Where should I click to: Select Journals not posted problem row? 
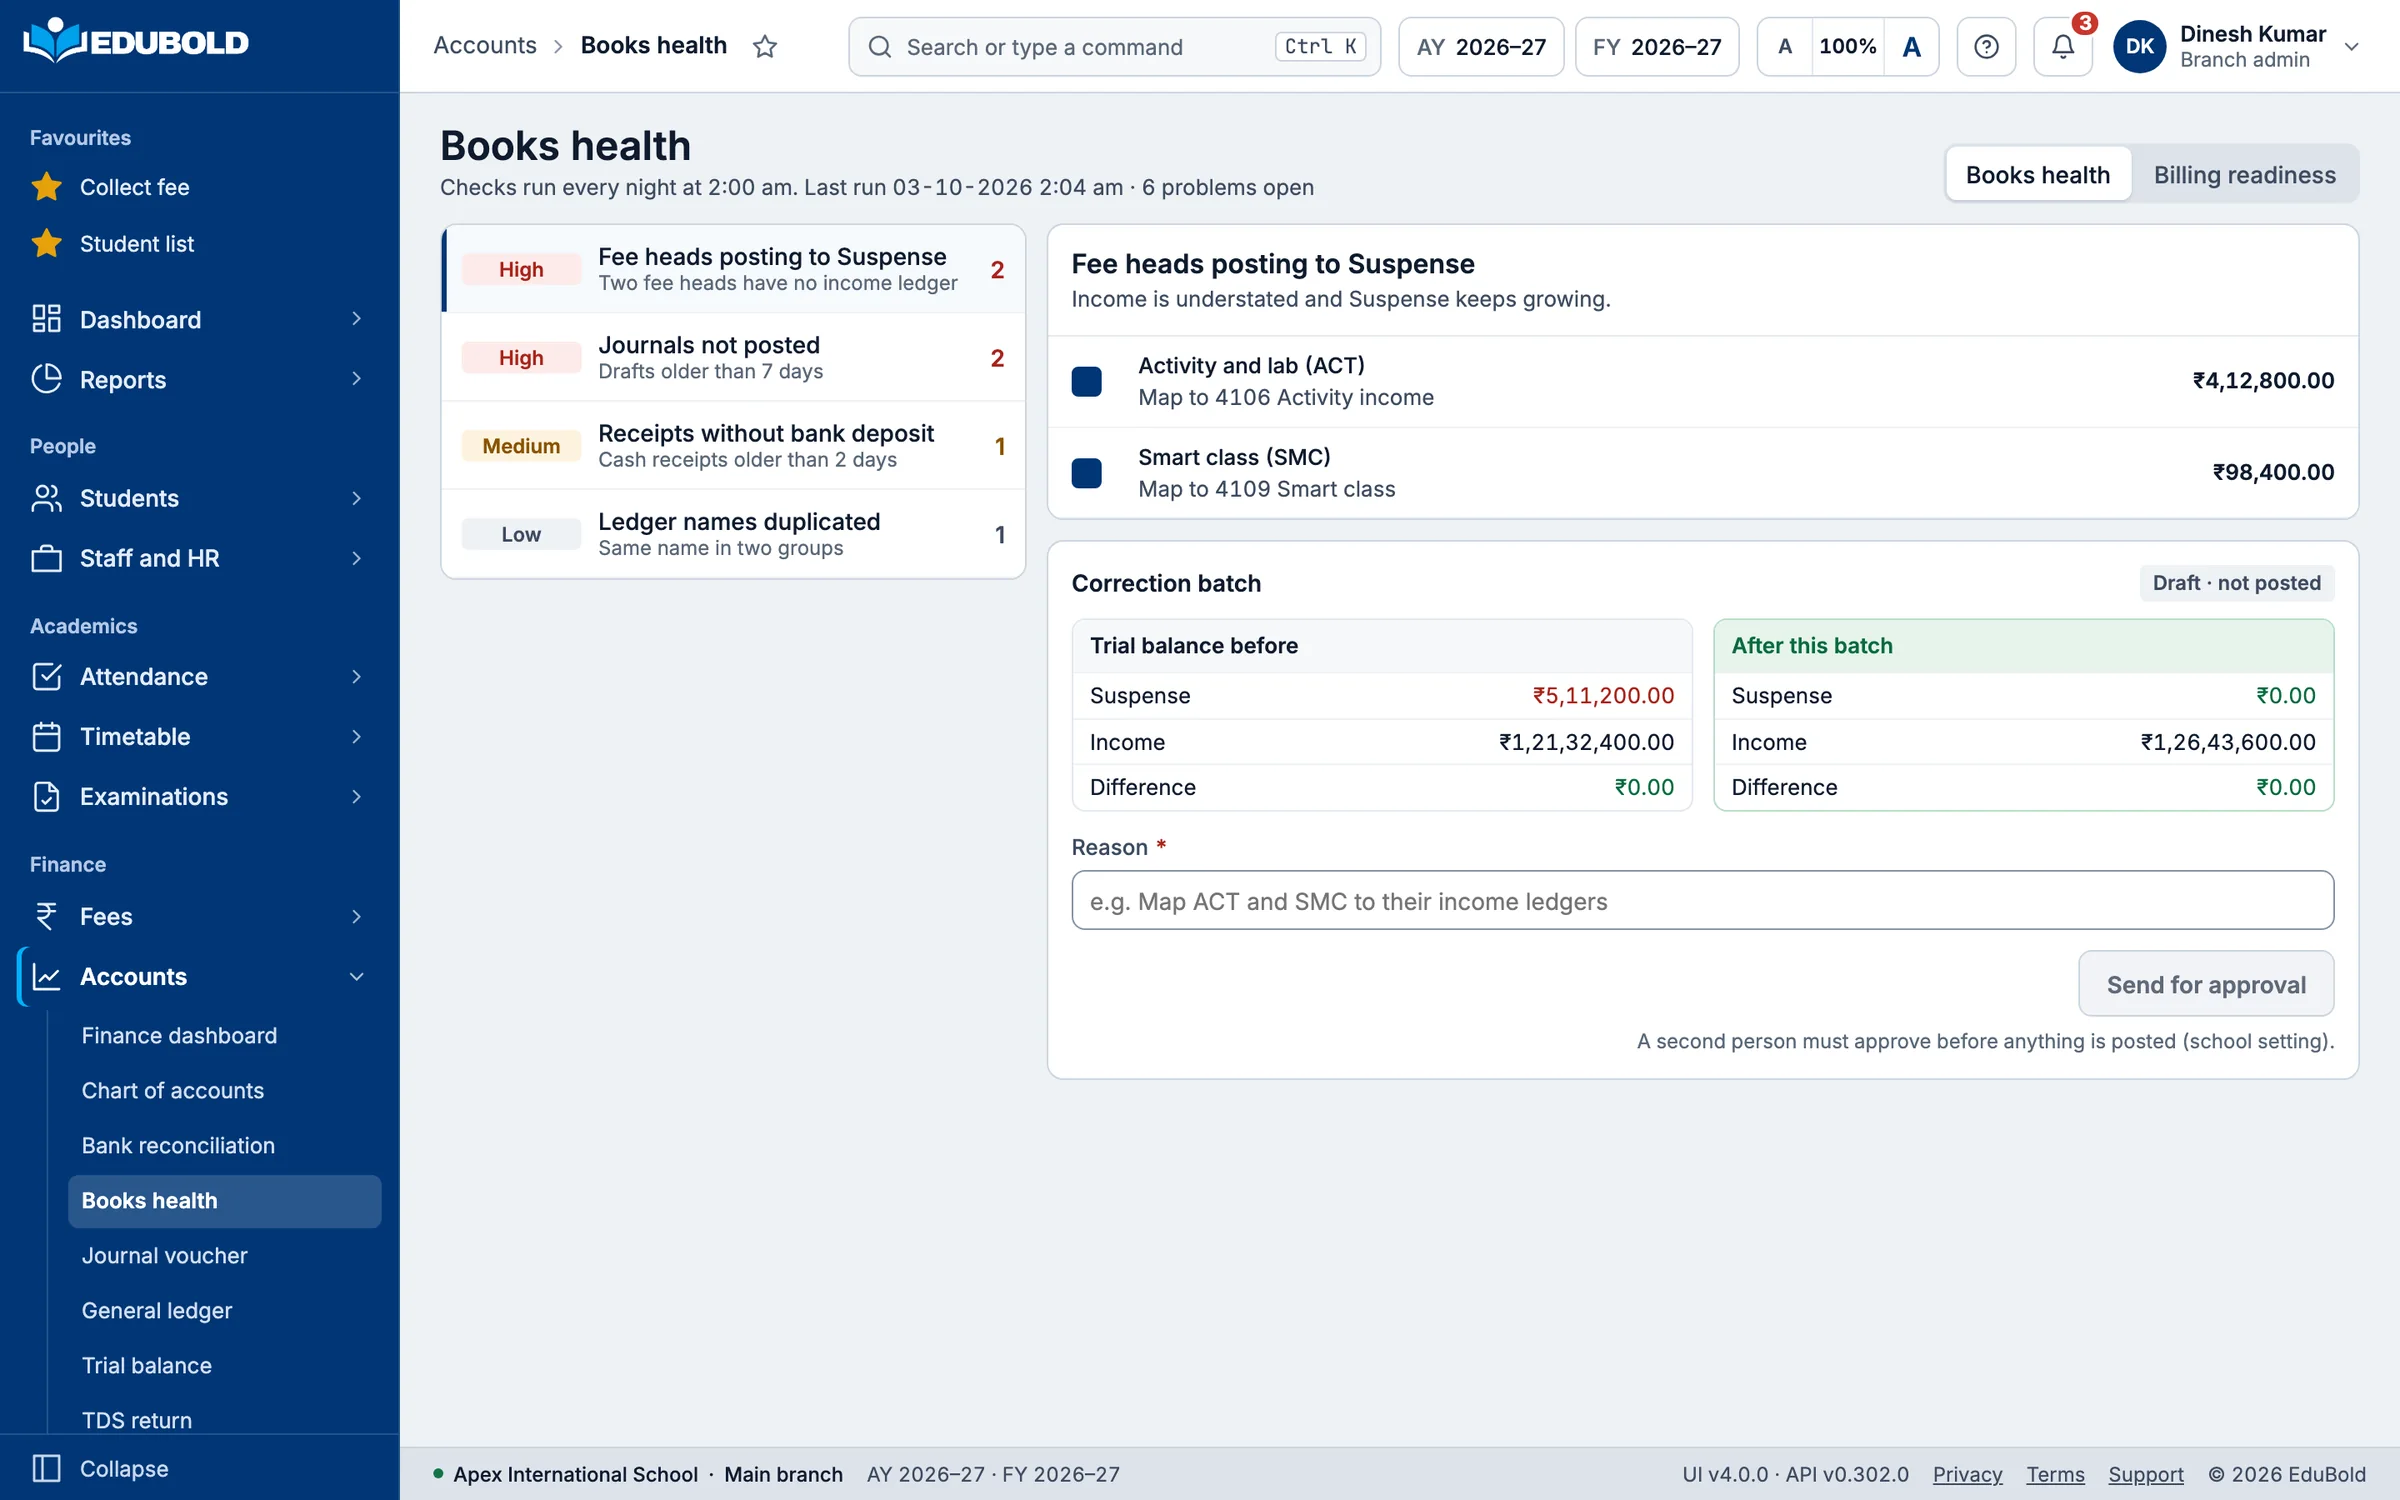point(733,357)
